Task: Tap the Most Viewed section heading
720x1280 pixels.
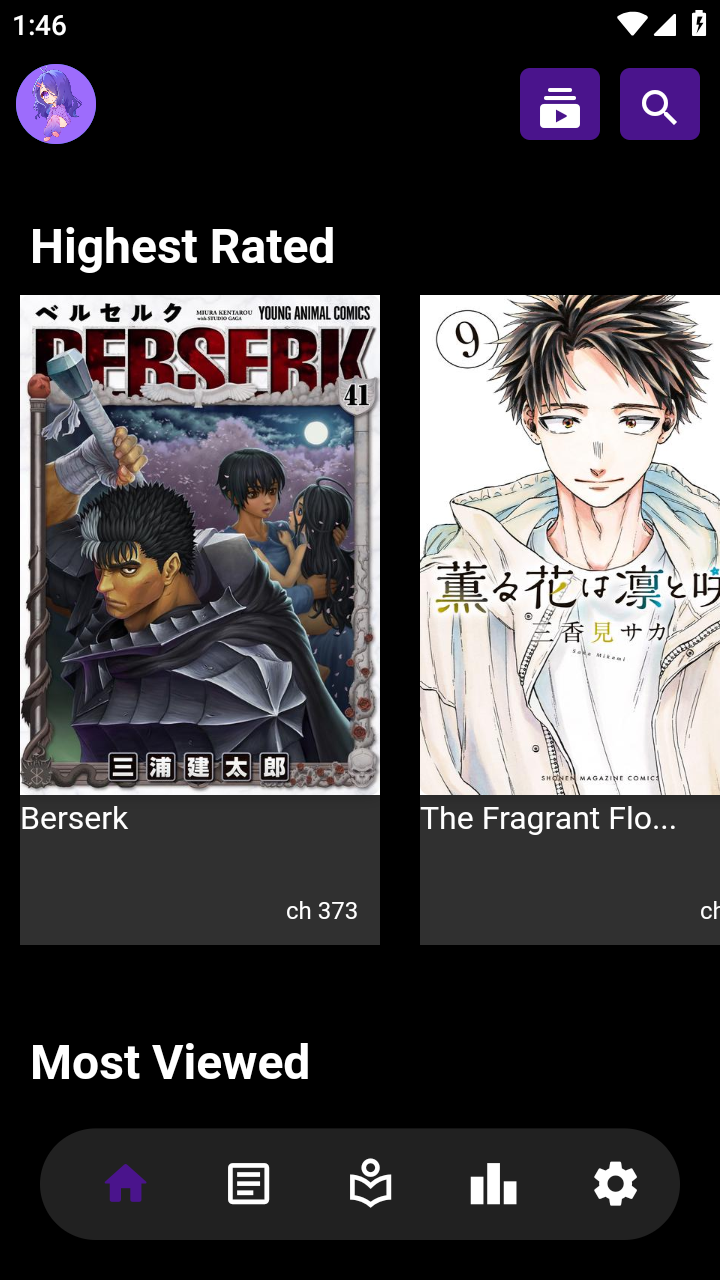Action: [x=170, y=1062]
